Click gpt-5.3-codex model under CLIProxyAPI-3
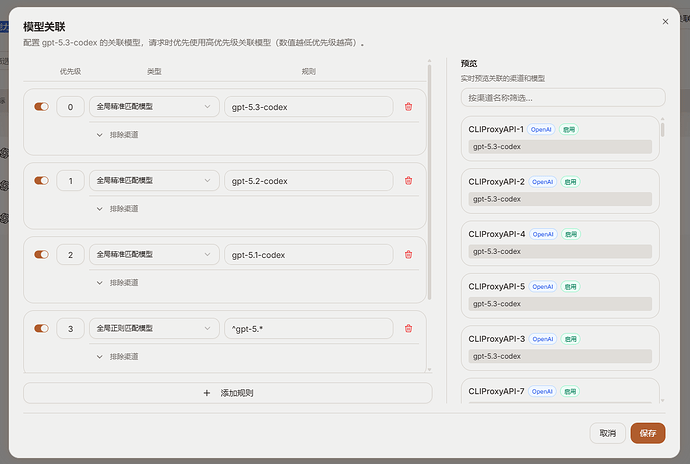This screenshot has height=464, width=690. pyautogui.click(x=560, y=356)
